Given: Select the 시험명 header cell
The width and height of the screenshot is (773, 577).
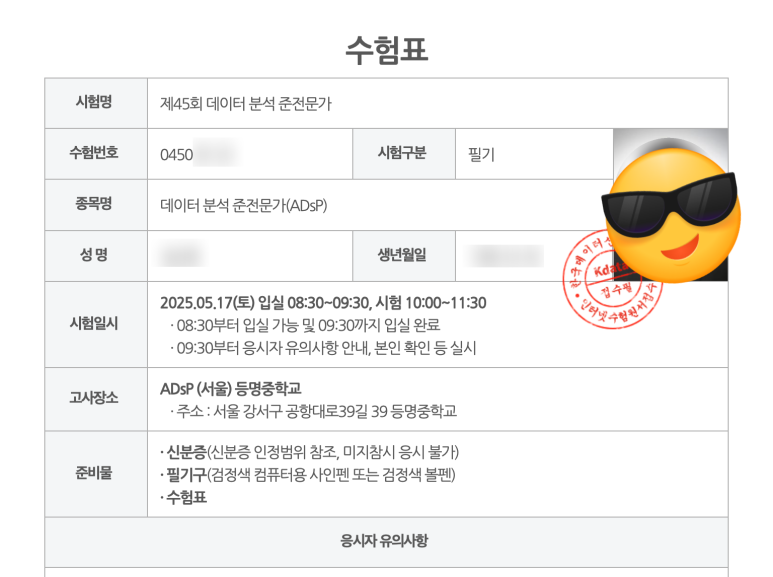Looking at the screenshot, I should click(96, 103).
